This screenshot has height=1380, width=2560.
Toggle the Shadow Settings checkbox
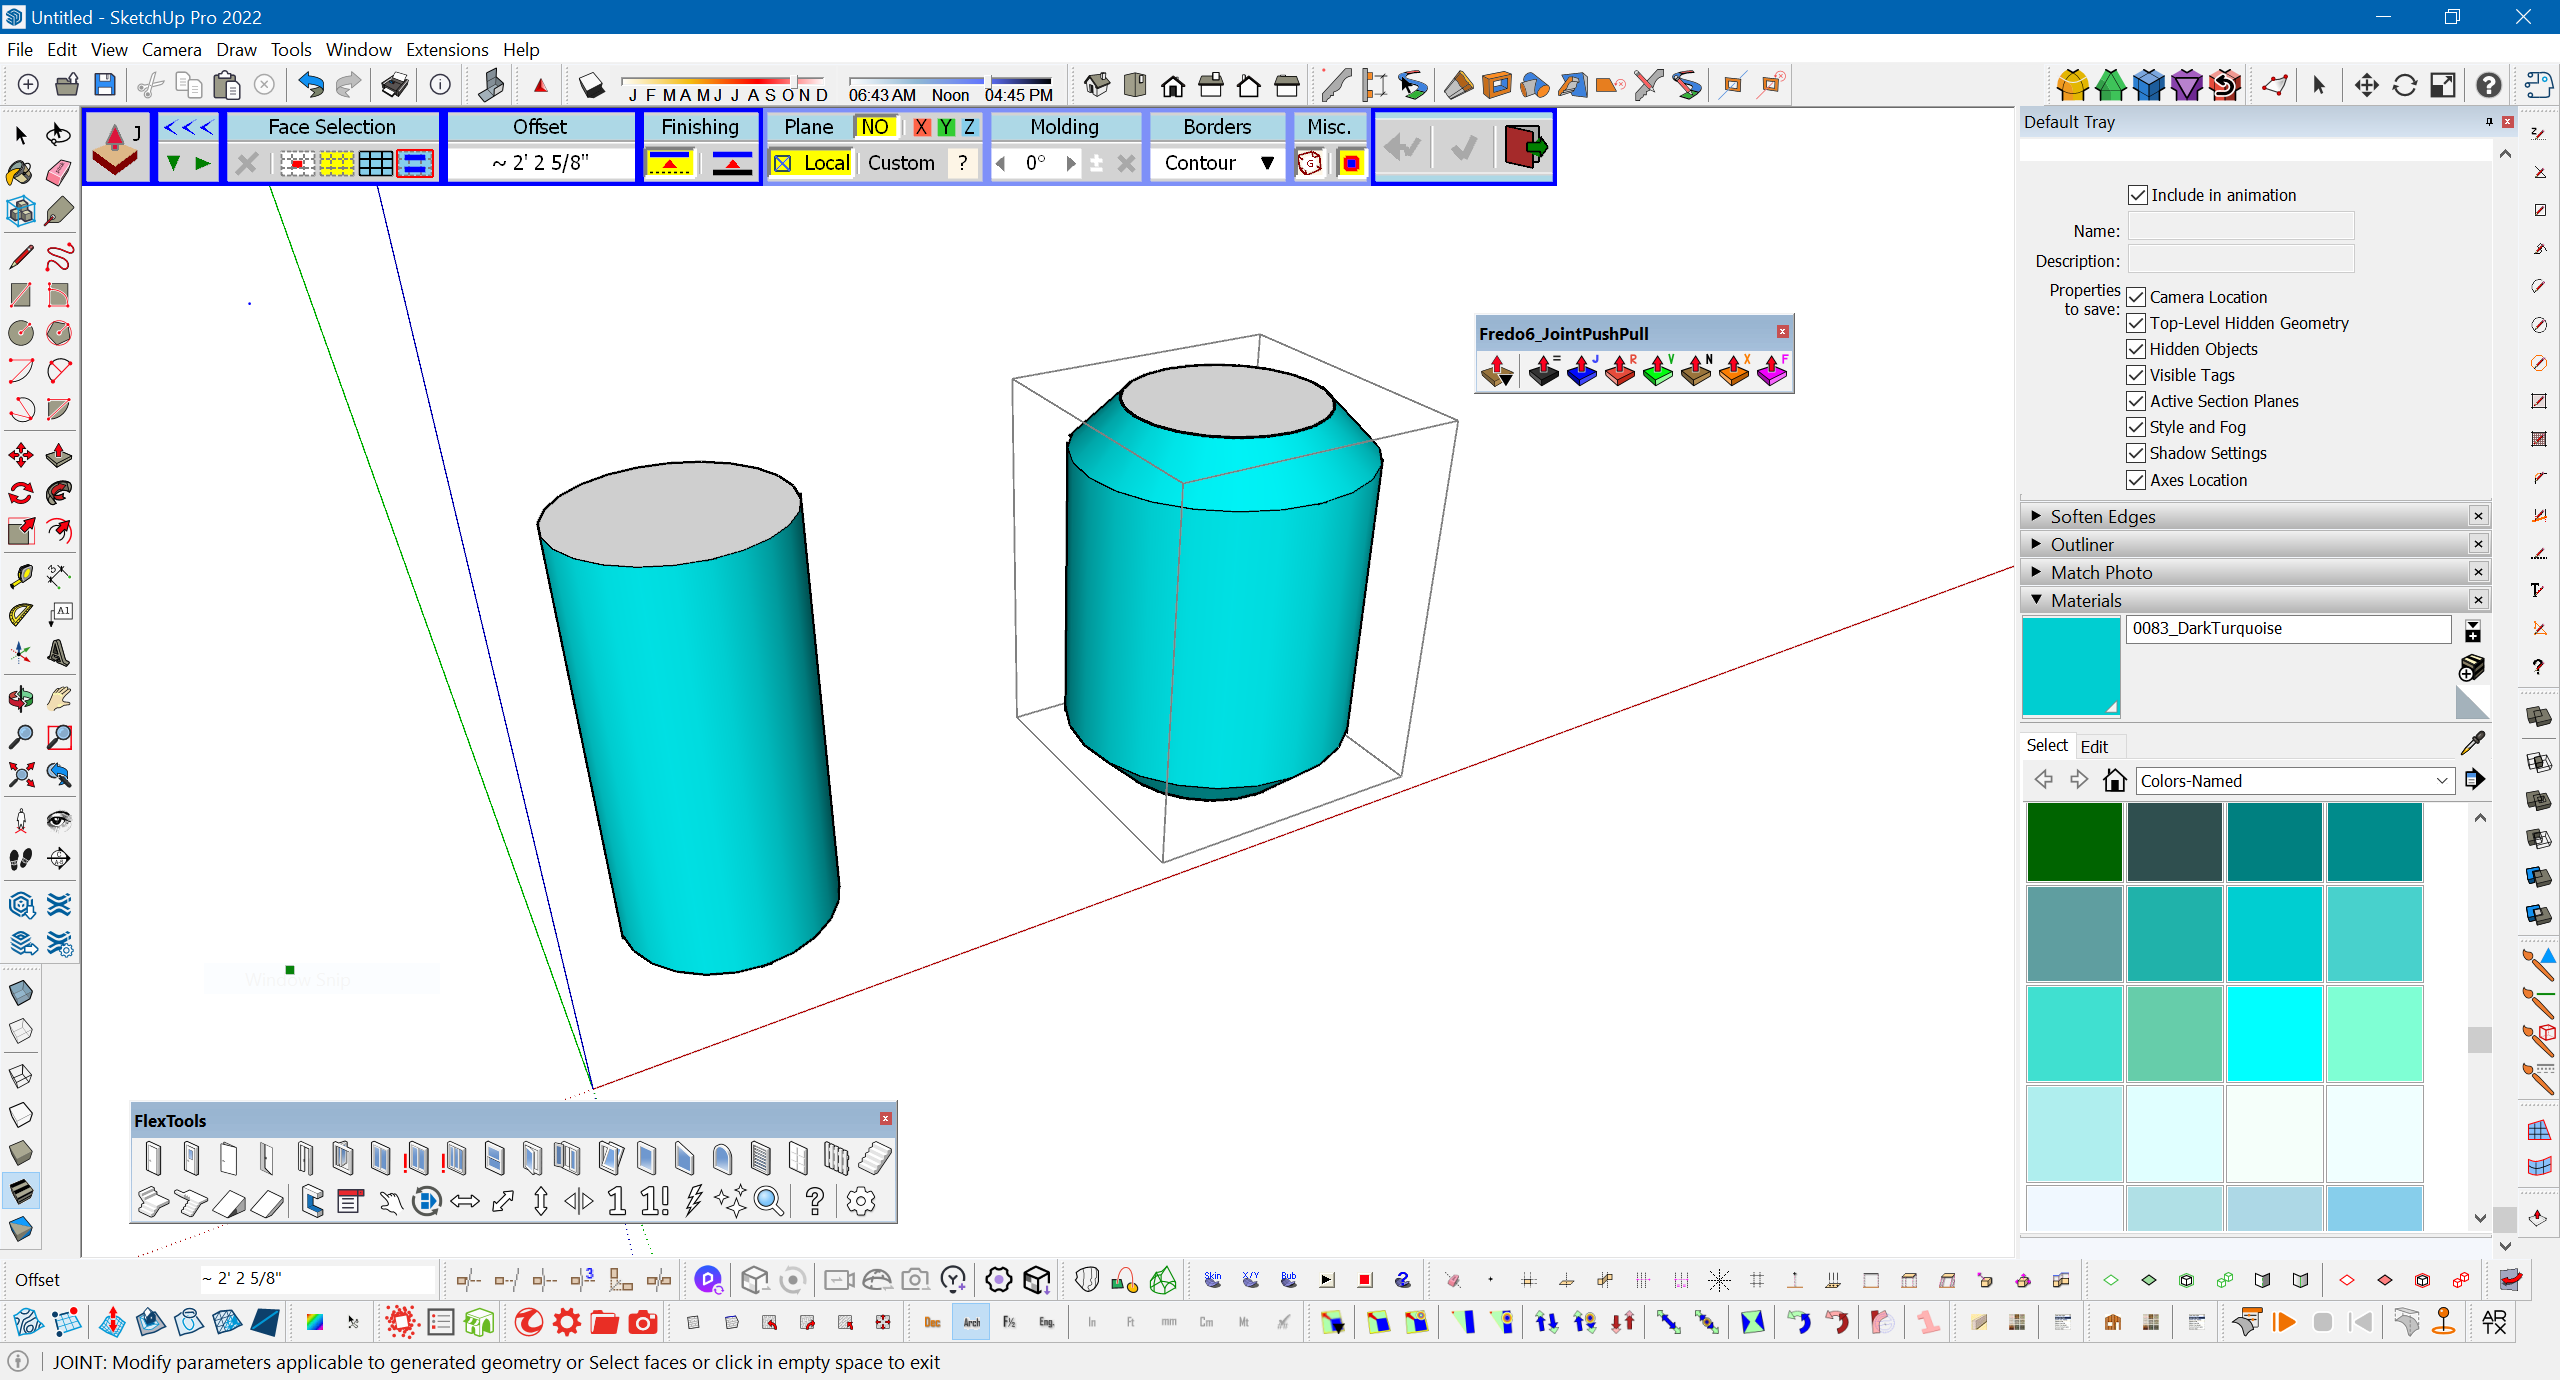(2136, 453)
